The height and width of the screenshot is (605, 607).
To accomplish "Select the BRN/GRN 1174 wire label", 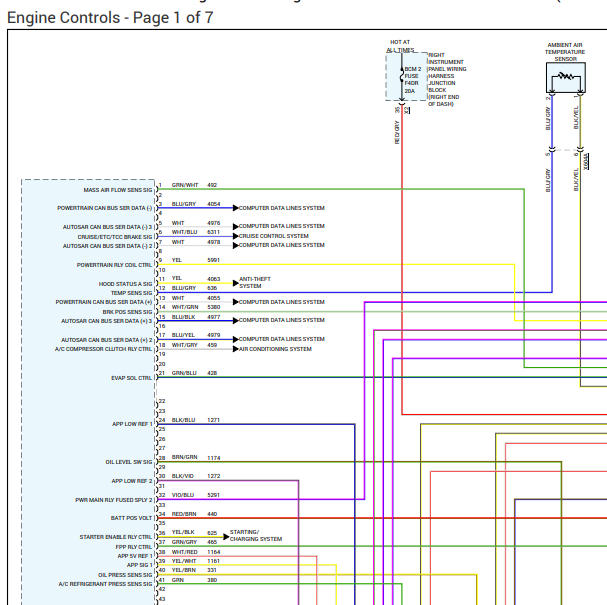I will tap(196, 458).
